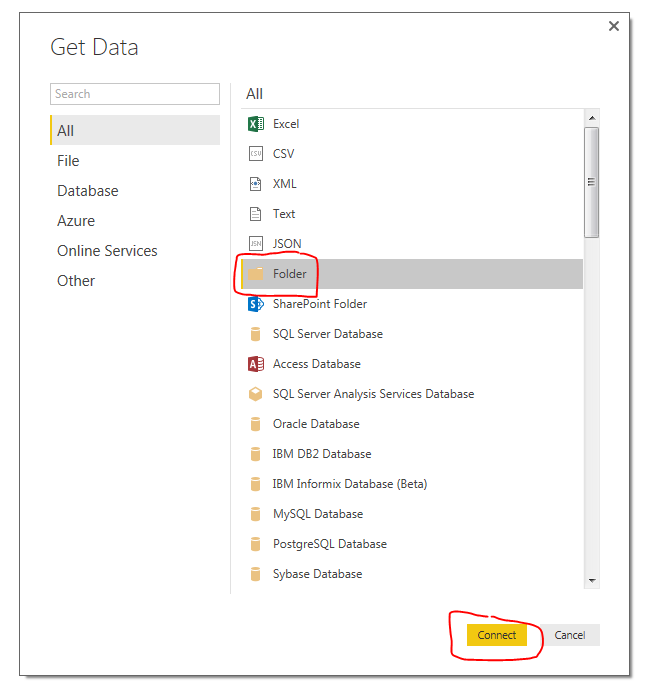Click the IBM Informix Database icon
This screenshot has height=687, width=646.
click(256, 484)
